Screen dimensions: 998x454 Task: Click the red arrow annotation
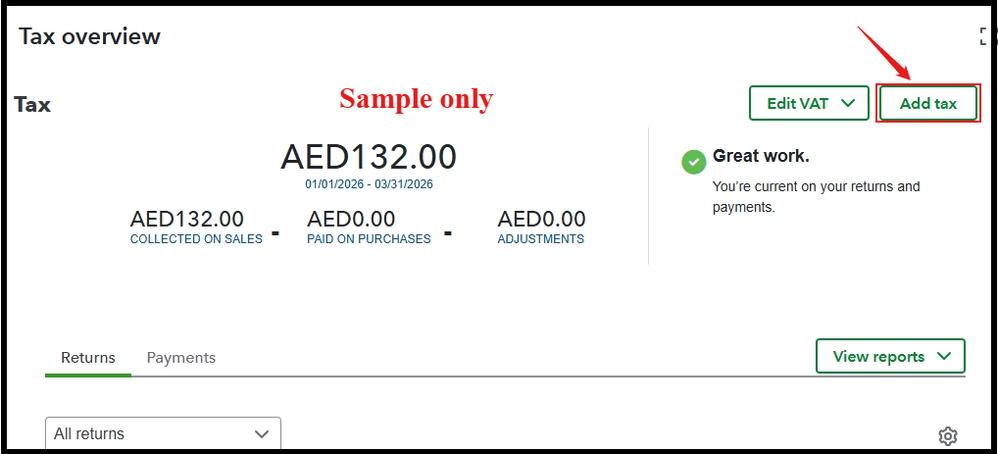[884, 53]
